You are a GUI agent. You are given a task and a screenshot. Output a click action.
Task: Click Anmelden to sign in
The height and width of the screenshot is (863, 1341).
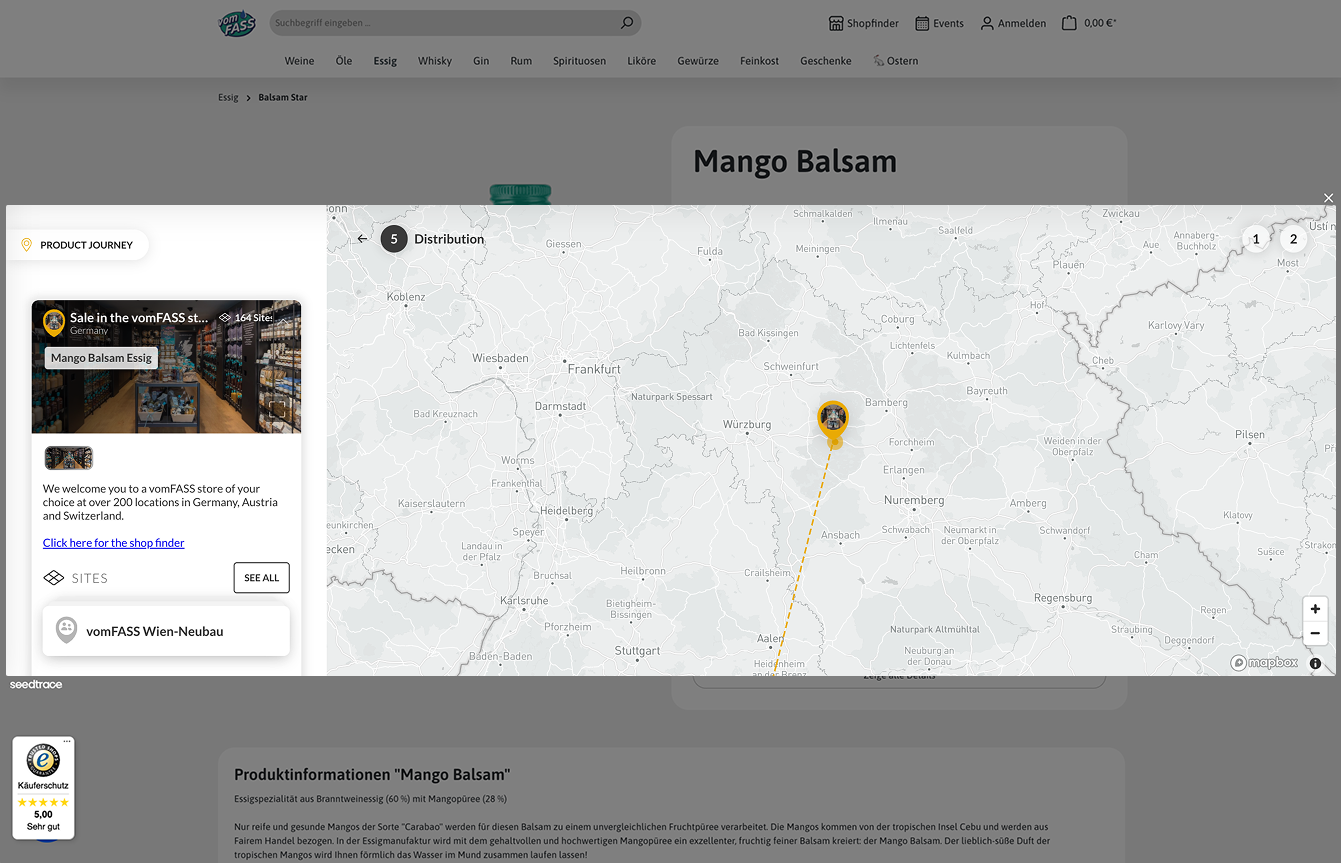[x=1013, y=23]
